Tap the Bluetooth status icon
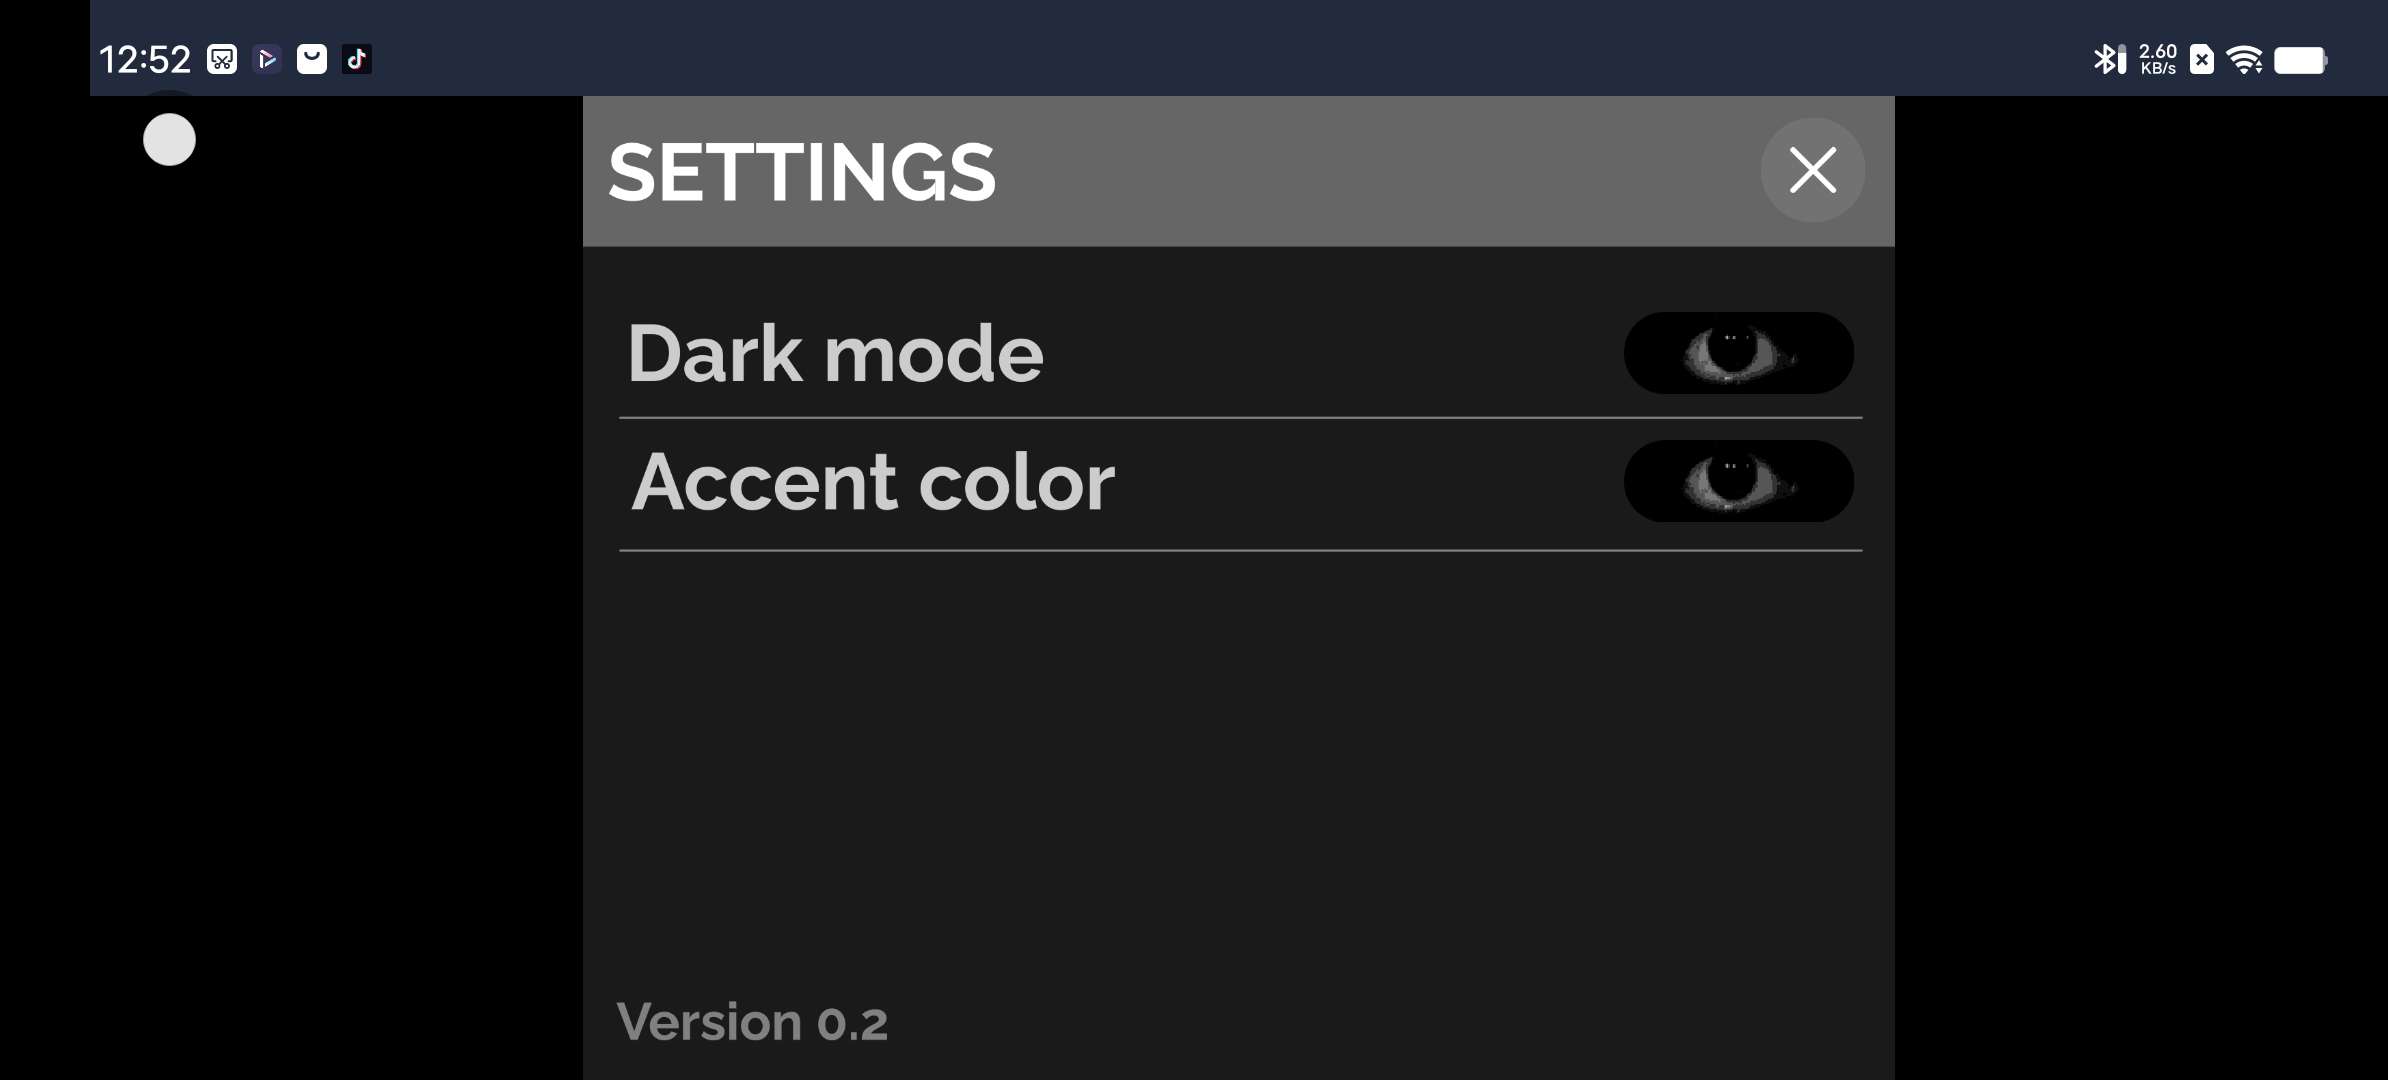The height and width of the screenshot is (1080, 2388). 2105,60
